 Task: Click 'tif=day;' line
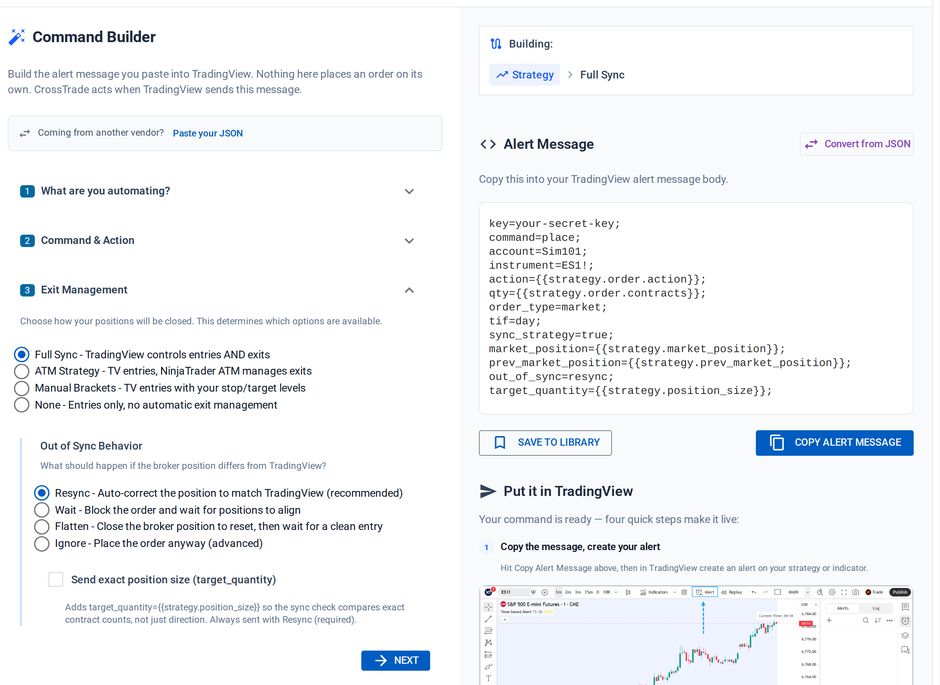(x=515, y=321)
